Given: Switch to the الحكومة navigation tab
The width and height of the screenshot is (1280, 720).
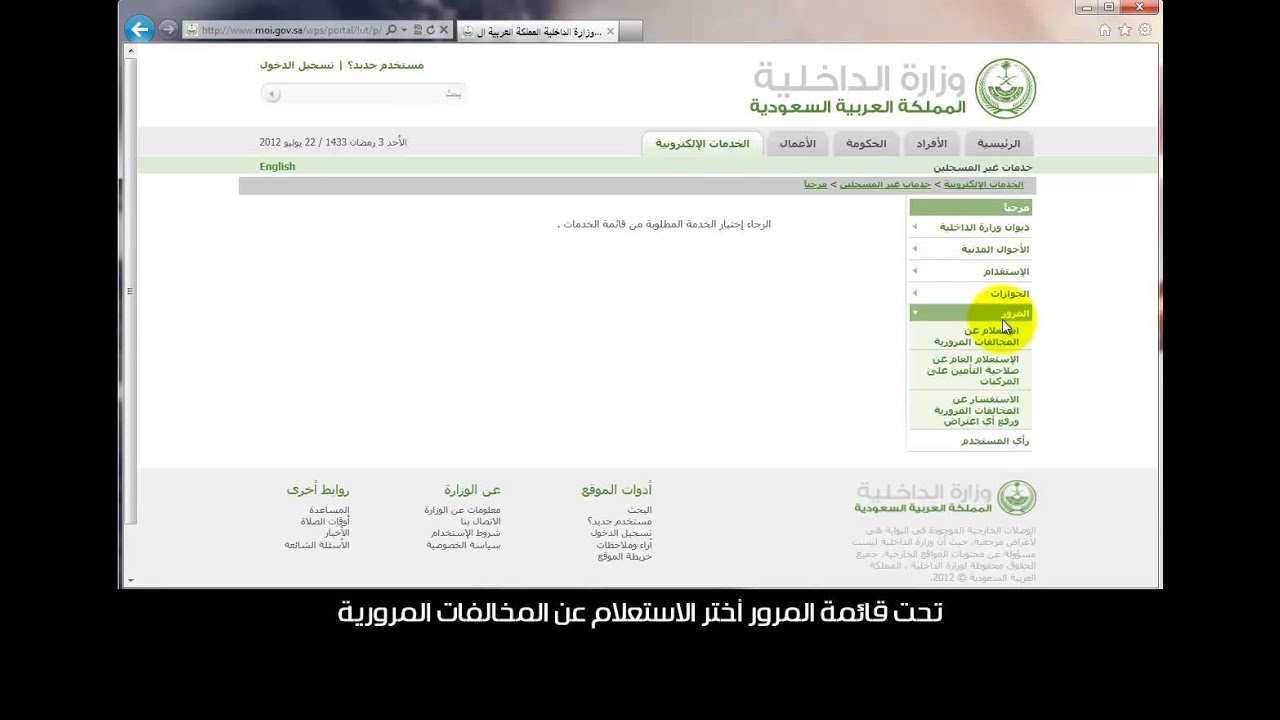Looking at the screenshot, I should 866,144.
